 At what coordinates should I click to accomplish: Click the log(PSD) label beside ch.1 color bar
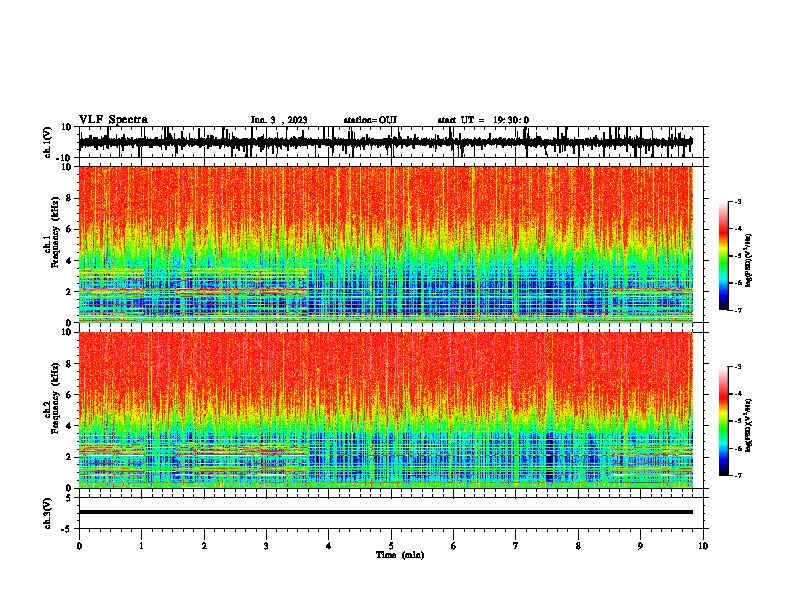748,260
